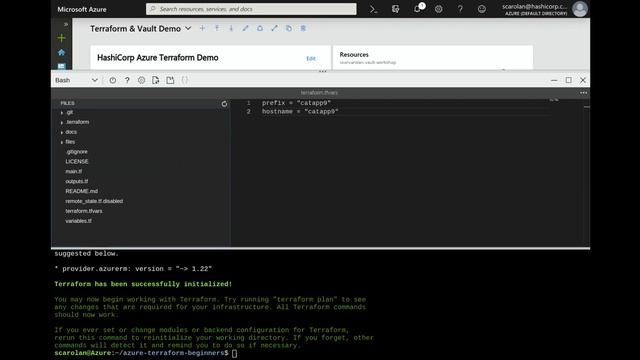Grab the Cloud Shell panel handle dots
The image size is (640, 360).
tap(322, 71)
